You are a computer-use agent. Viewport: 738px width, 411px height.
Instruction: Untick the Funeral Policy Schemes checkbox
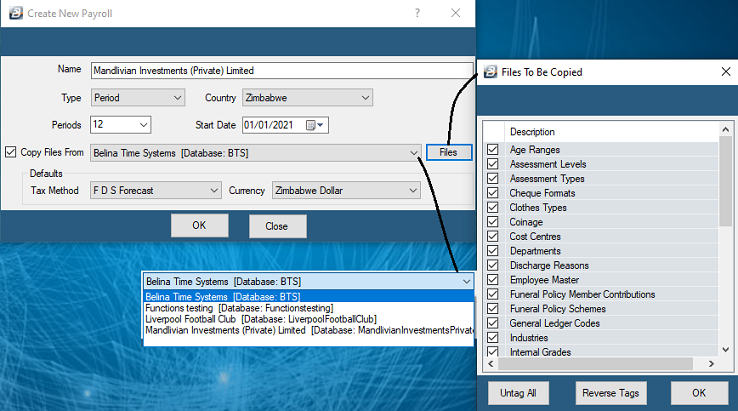click(493, 308)
